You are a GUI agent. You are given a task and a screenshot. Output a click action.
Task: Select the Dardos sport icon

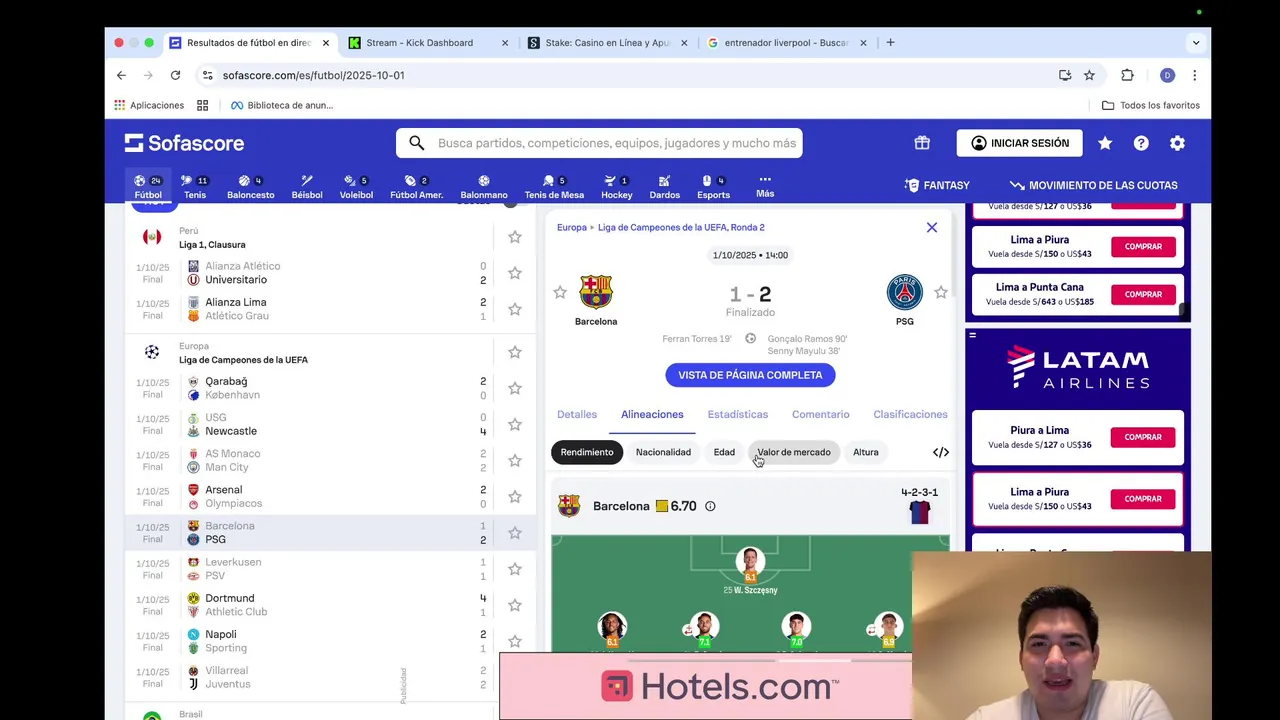pyautogui.click(x=664, y=187)
